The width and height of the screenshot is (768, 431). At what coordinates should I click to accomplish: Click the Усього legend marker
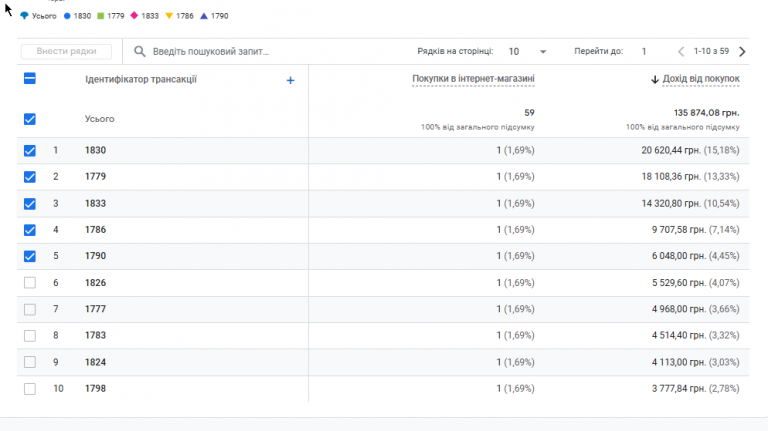click(24, 16)
